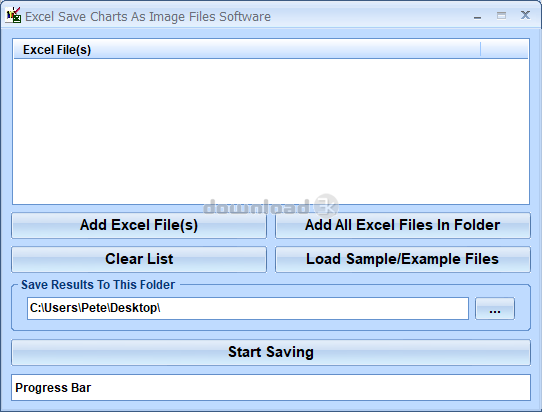Click the Add Excel File(s) button
542x412 pixels.
click(139, 225)
